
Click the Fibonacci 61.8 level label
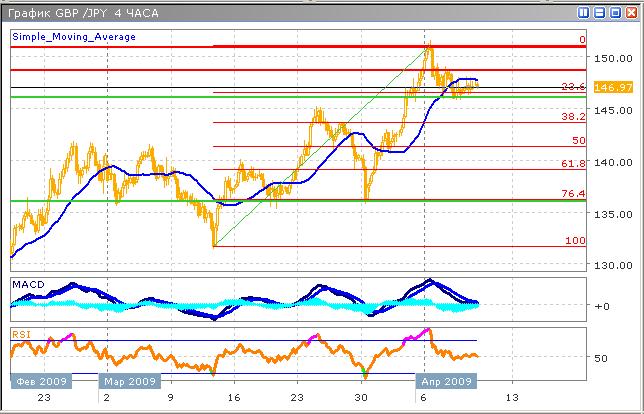[x=572, y=164]
